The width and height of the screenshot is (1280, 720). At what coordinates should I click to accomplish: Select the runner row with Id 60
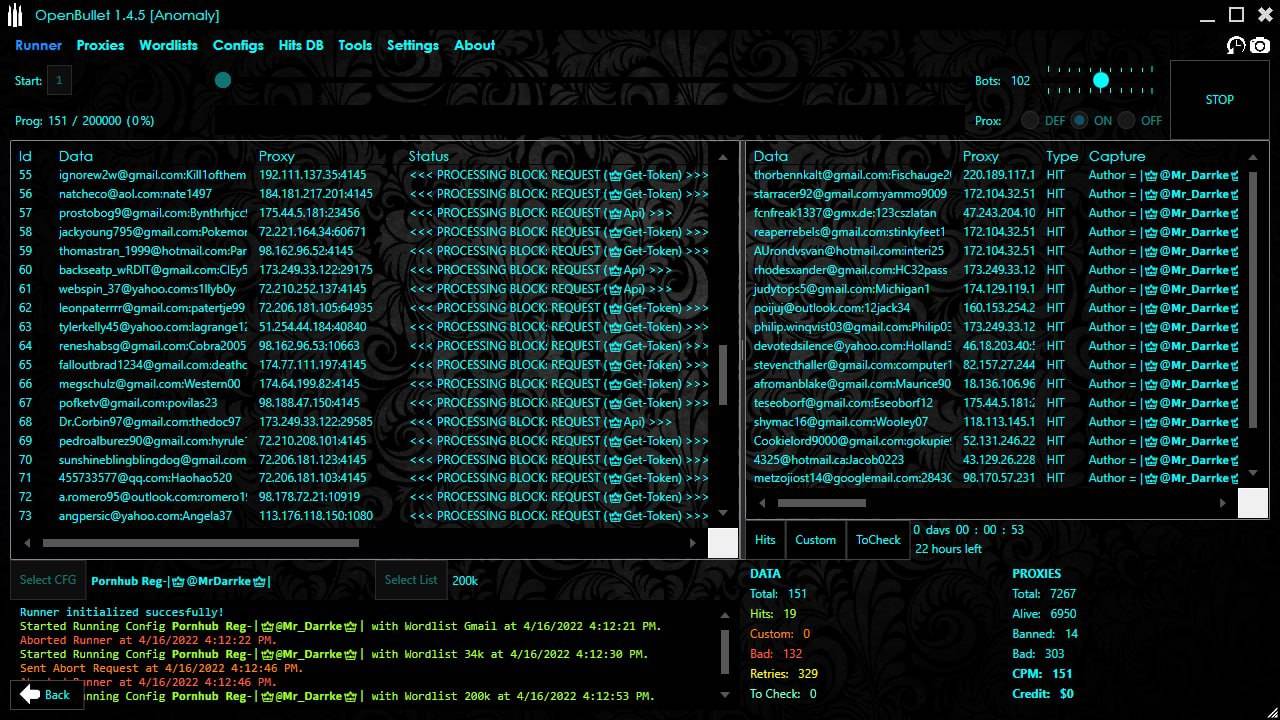tap(364, 270)
